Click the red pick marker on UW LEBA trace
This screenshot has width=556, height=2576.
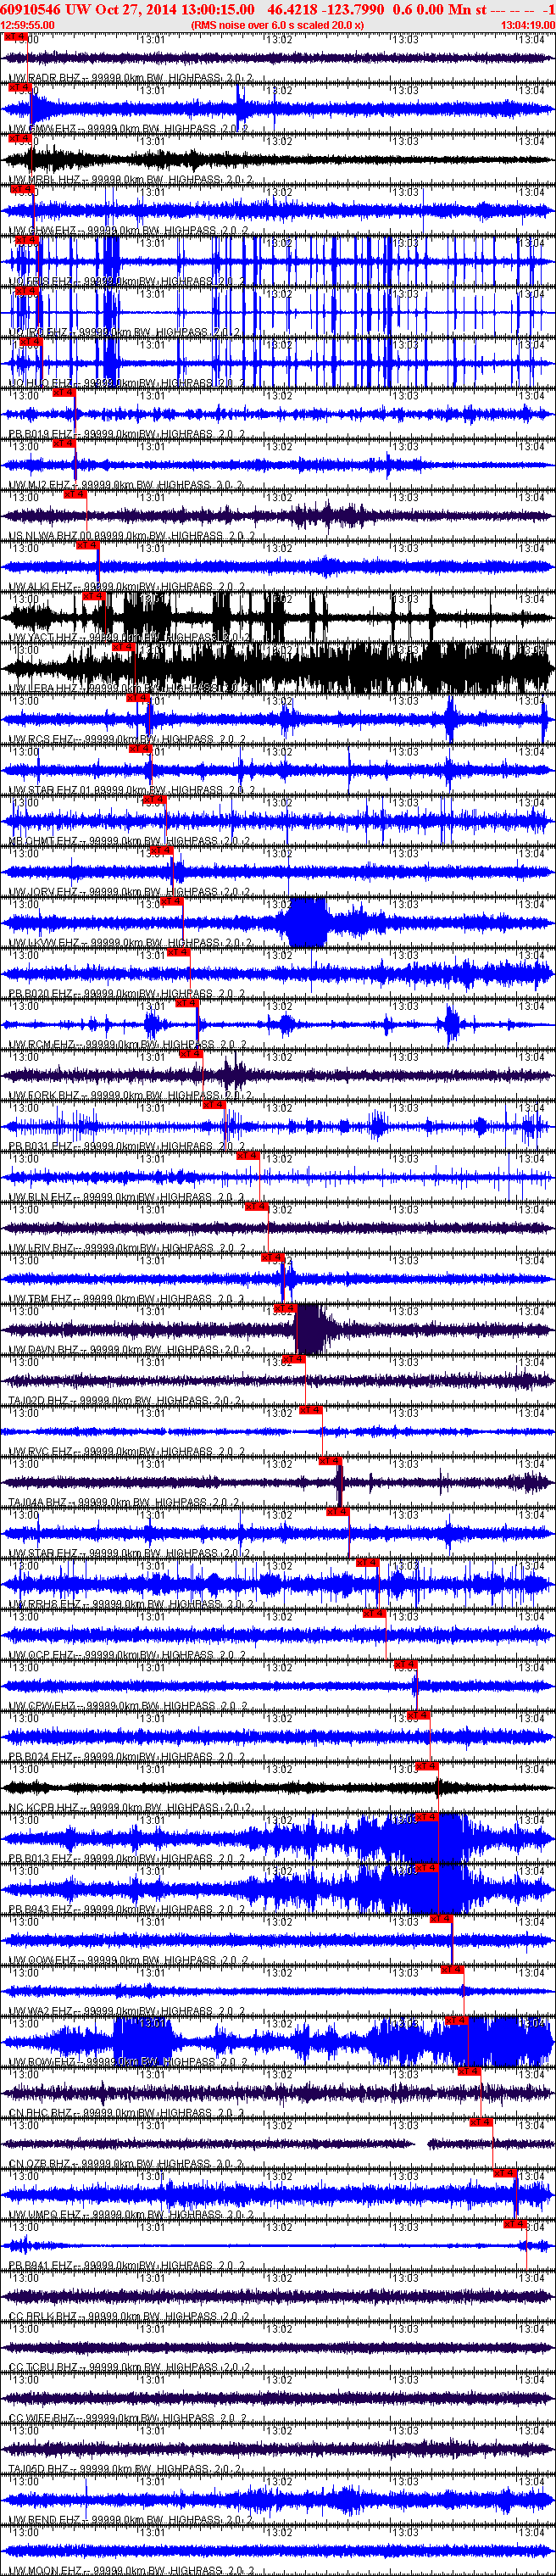(122, 647)
